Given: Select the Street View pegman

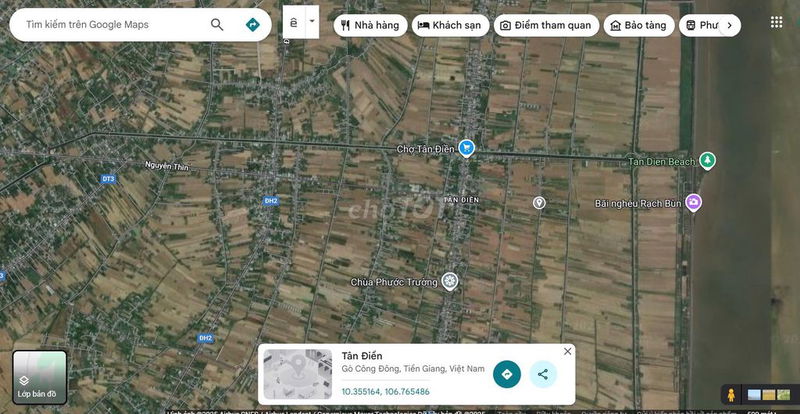Looking at the screenshot, I should pos(731,394).
